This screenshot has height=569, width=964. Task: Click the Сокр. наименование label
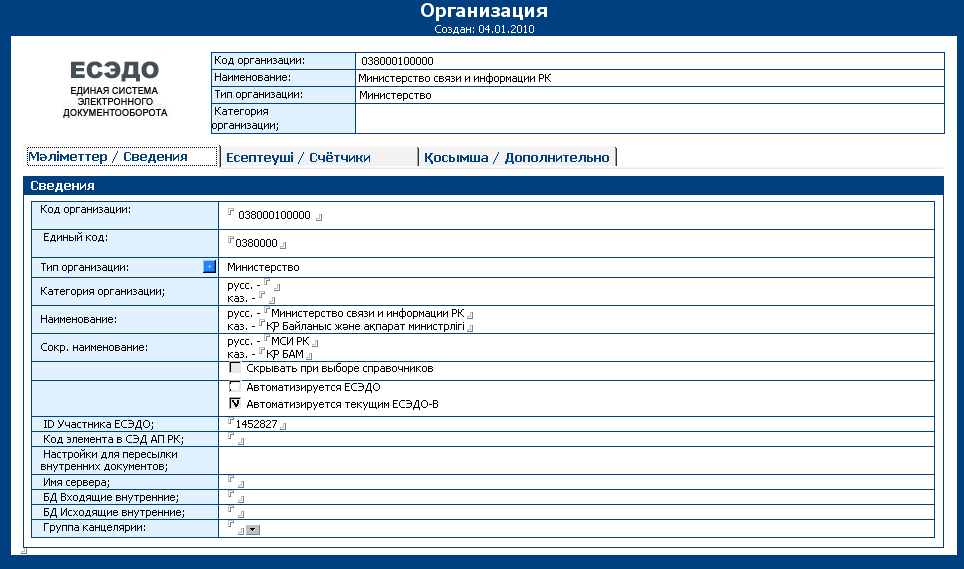(94, 347)
